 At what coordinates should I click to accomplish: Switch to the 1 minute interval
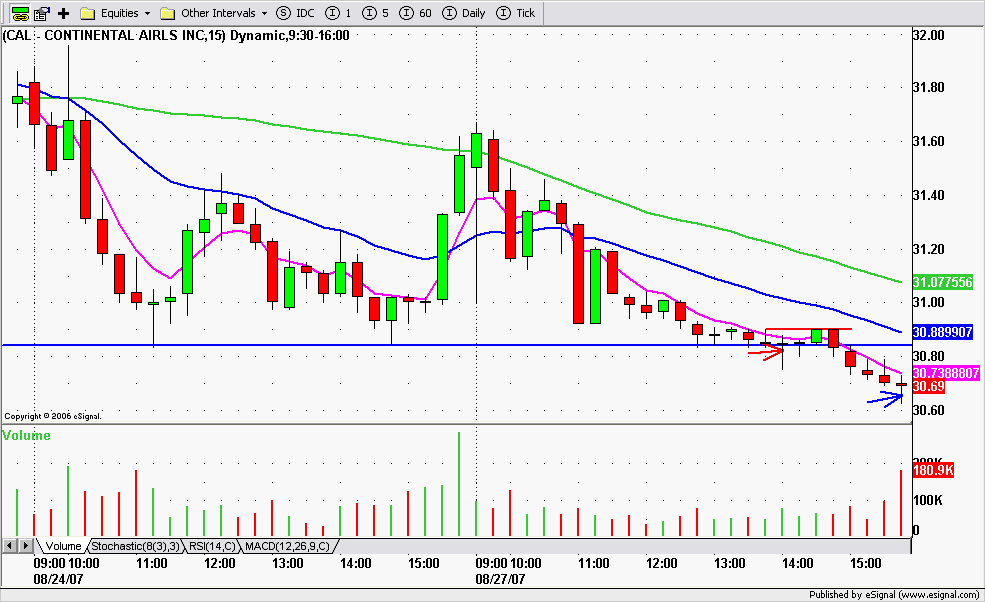339,13
